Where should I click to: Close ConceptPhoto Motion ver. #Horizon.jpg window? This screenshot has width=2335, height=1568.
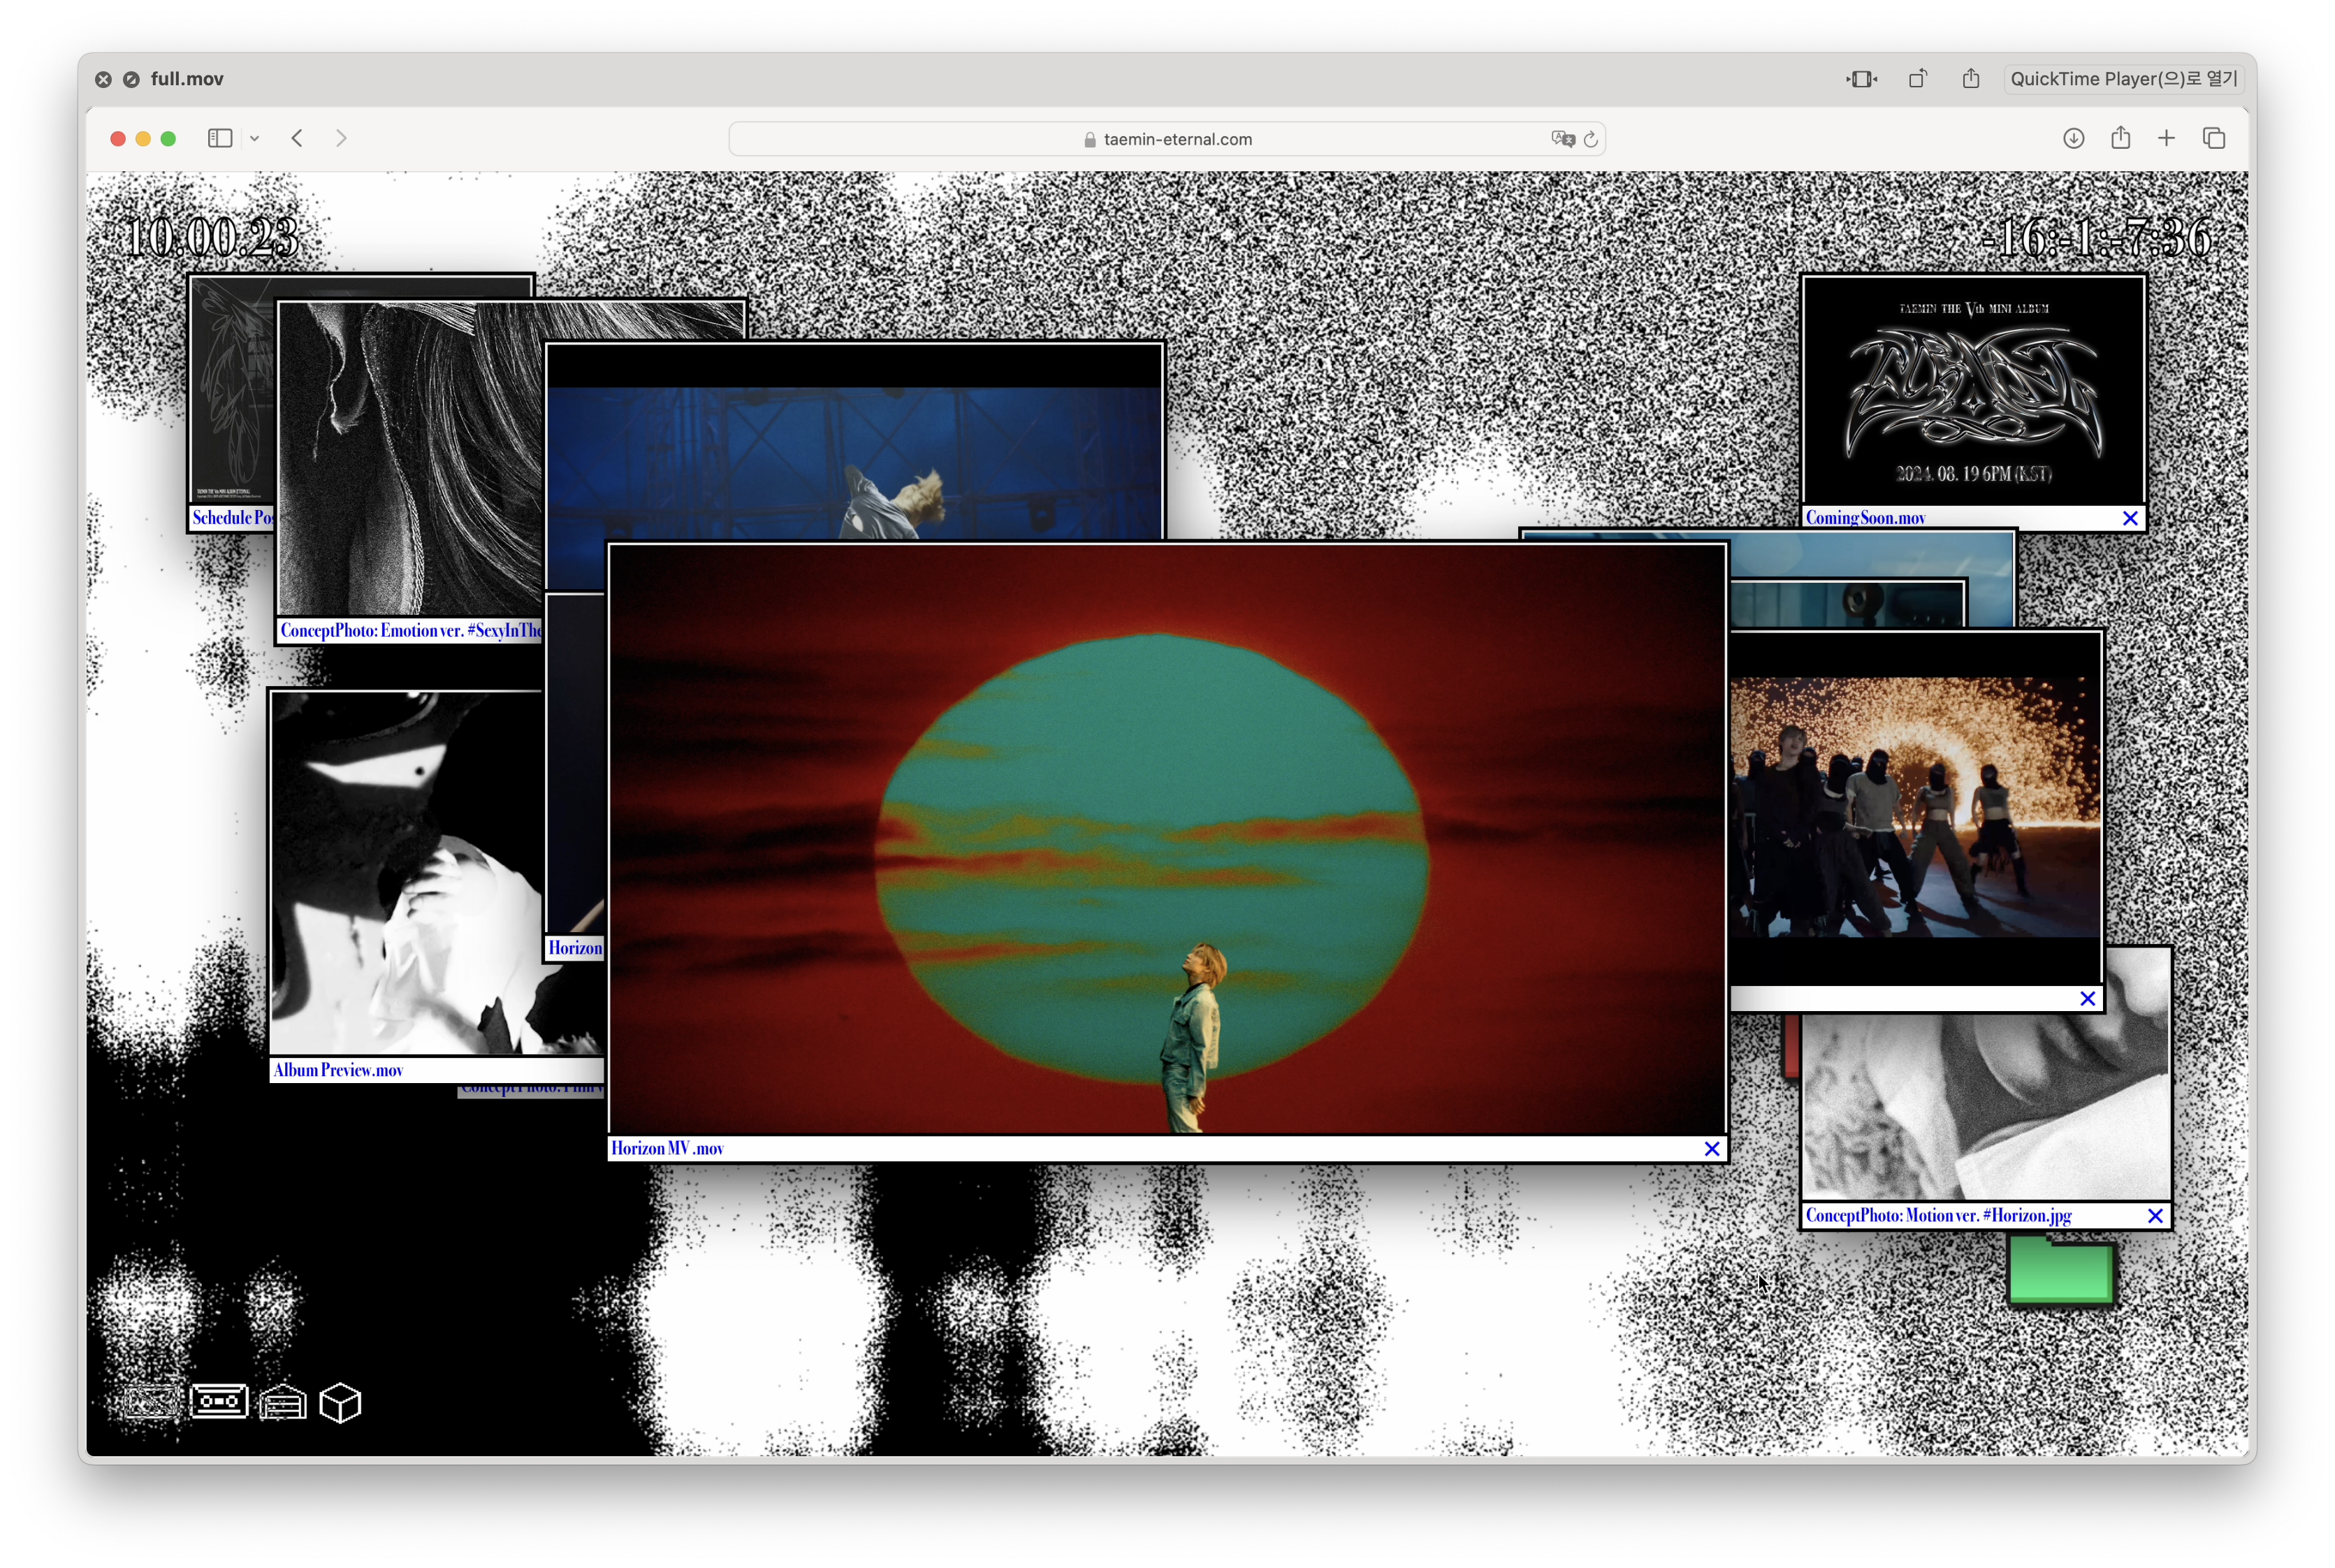[x=2155, y=1216]
